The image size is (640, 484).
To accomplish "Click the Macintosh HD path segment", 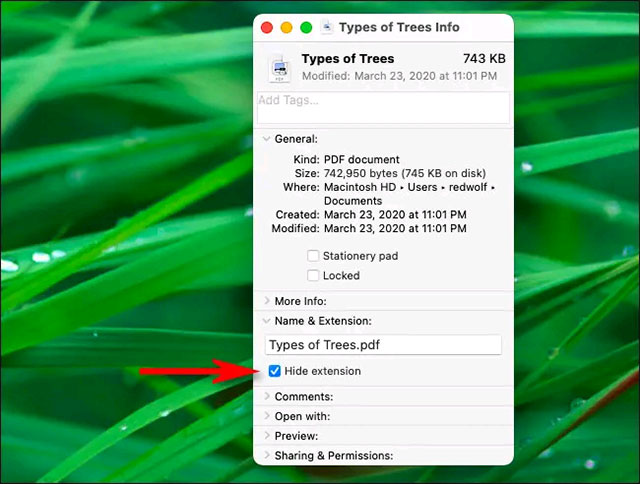I will [360, 187].
